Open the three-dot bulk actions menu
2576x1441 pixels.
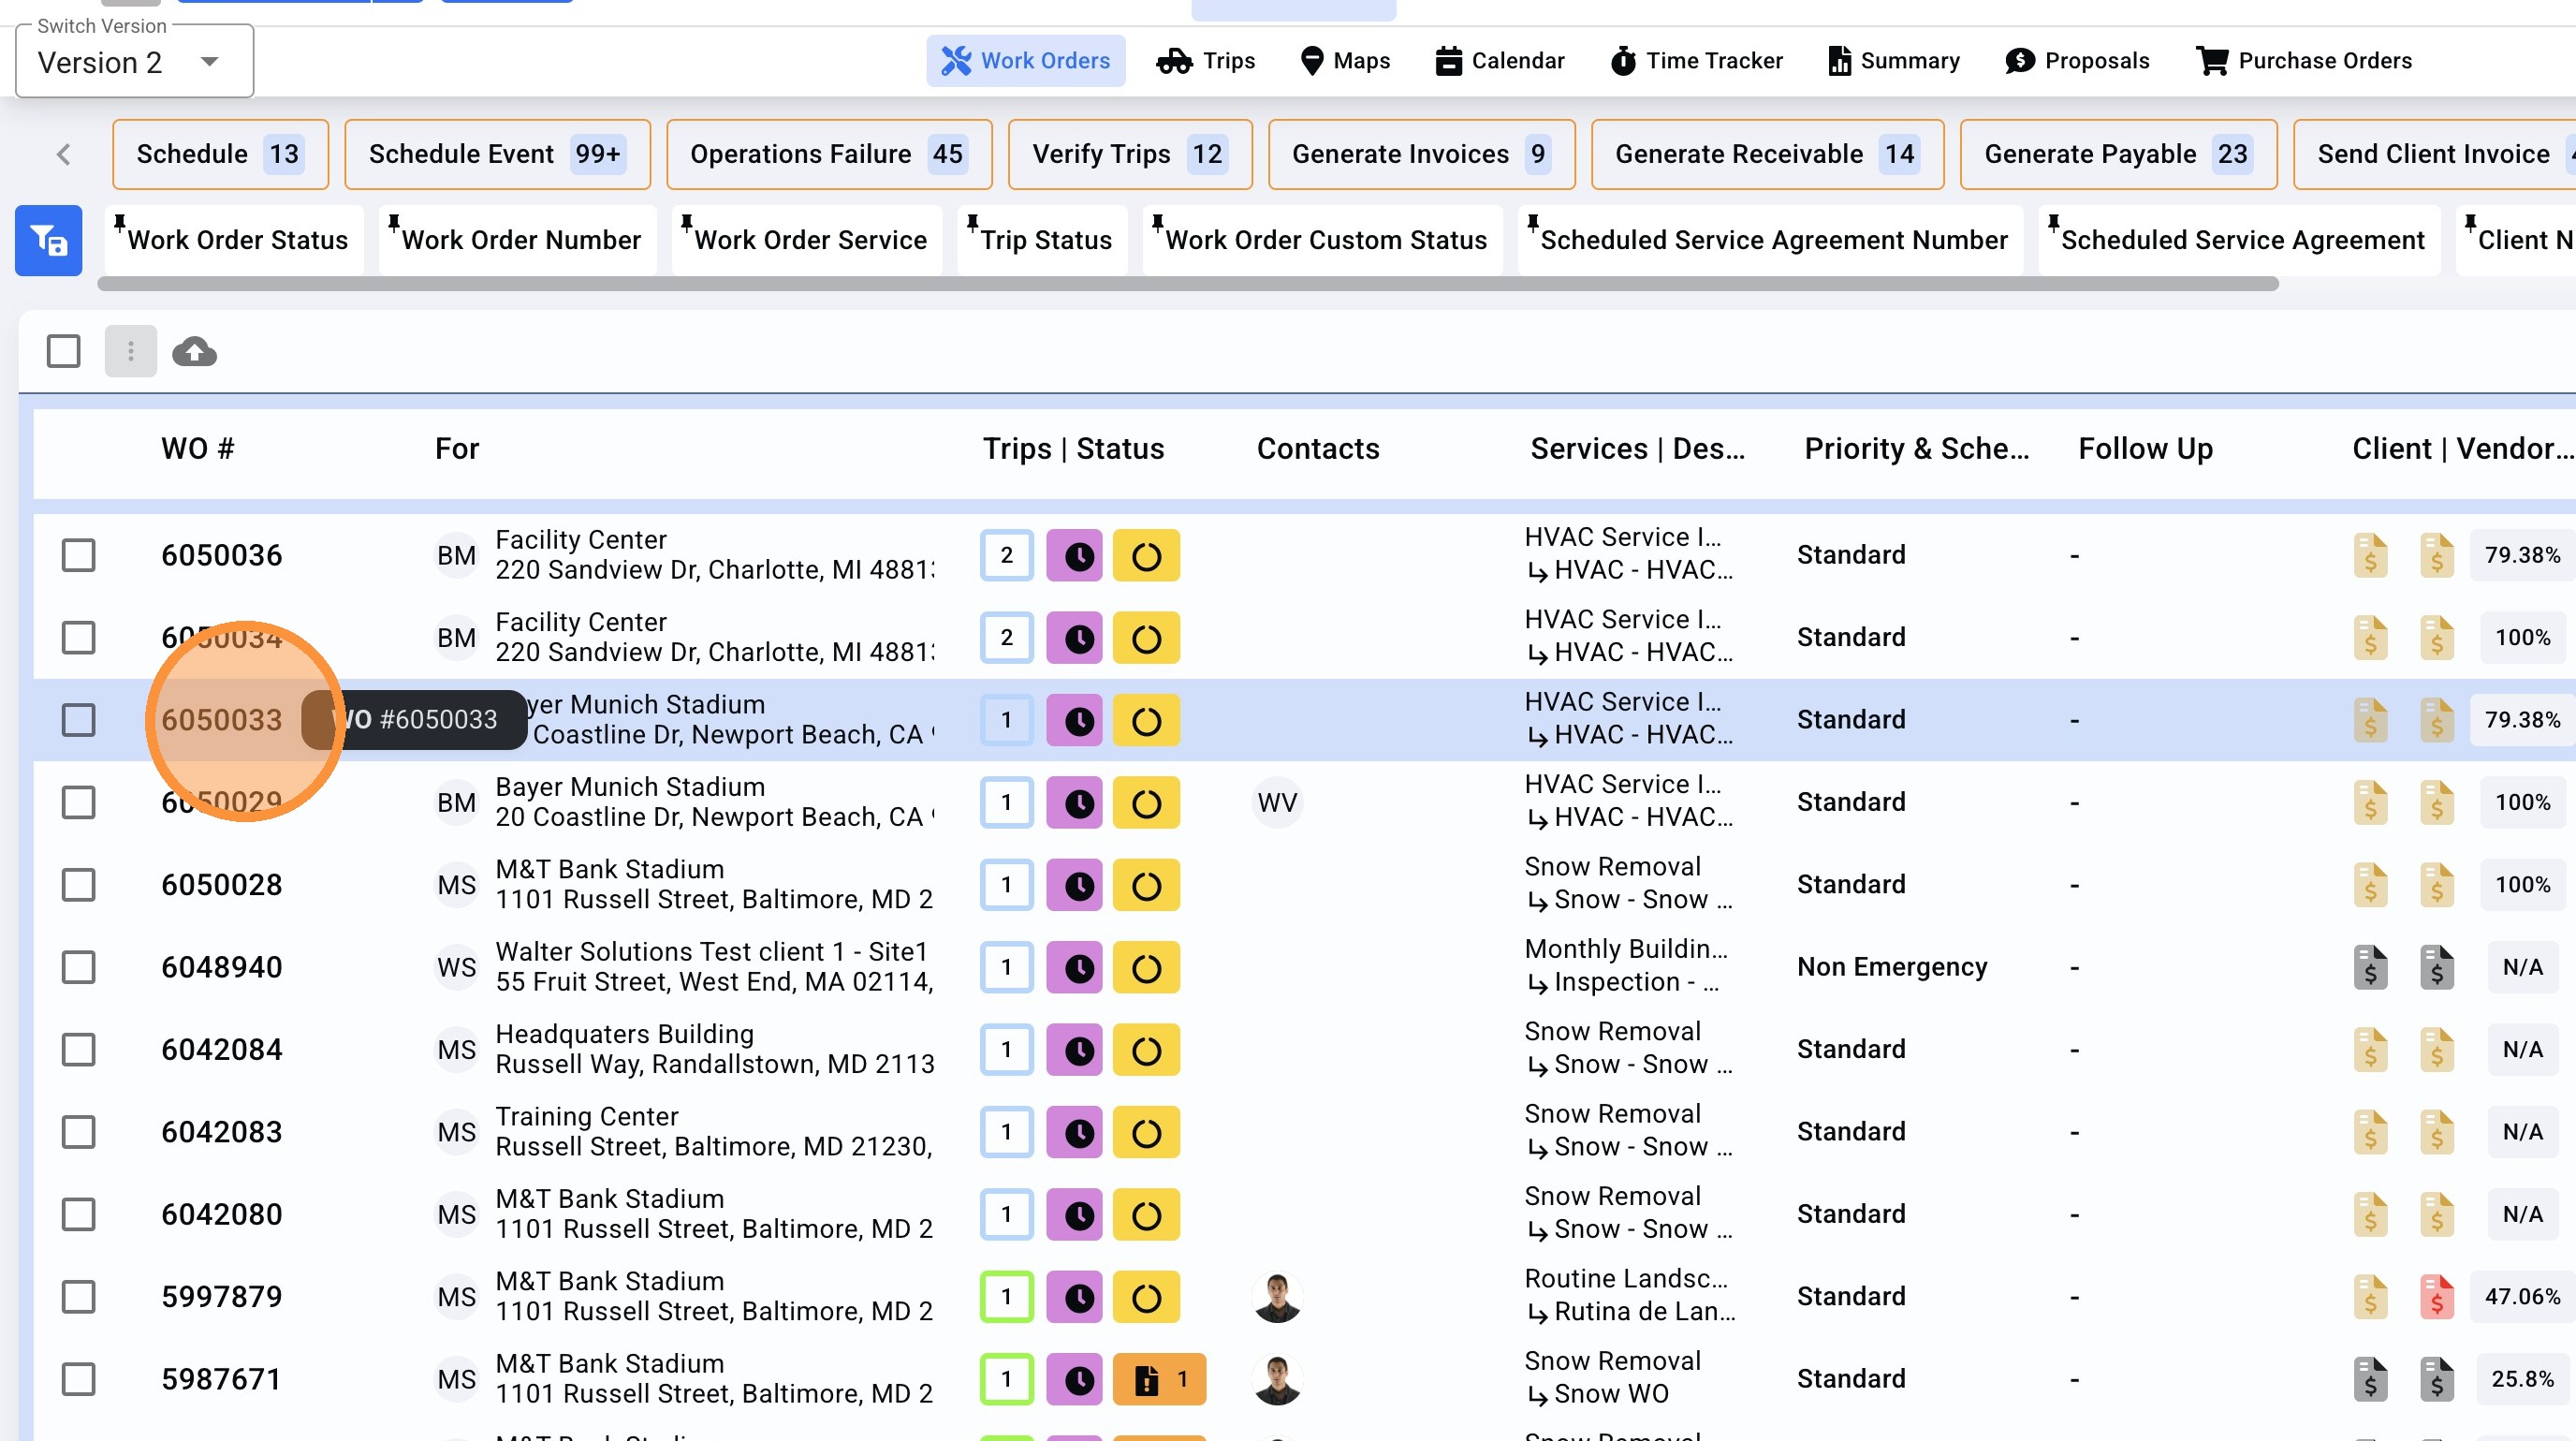click(x=130, y=352)
